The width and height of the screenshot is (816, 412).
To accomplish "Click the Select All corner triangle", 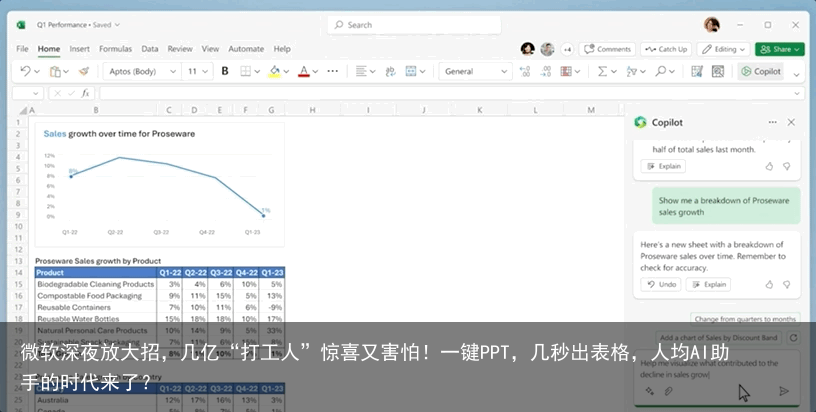I will coord(22,110).
